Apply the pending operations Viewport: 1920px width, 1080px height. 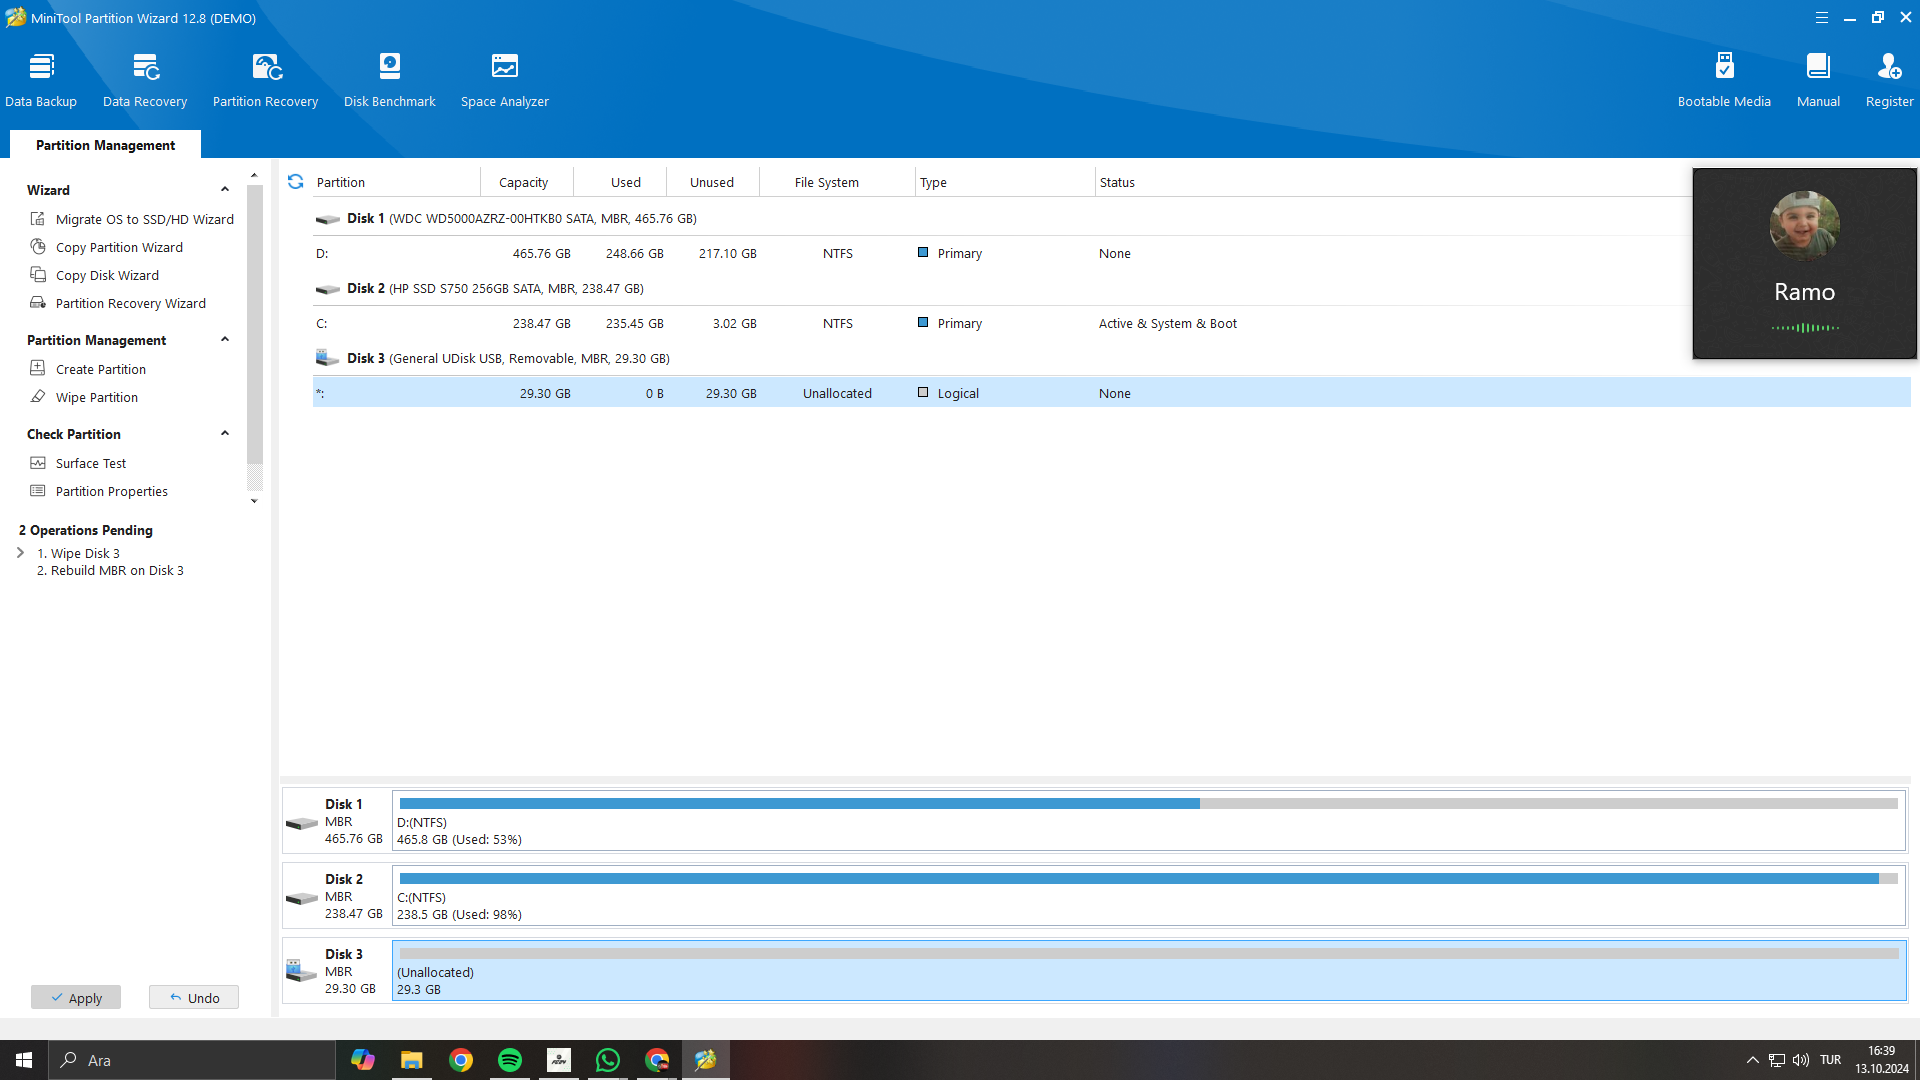pyautogui.click(x=76, y=997)
